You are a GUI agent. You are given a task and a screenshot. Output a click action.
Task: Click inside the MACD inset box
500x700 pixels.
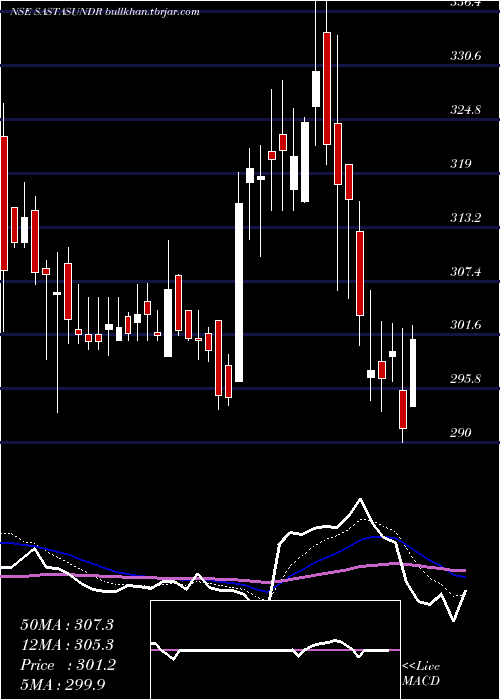275,650
